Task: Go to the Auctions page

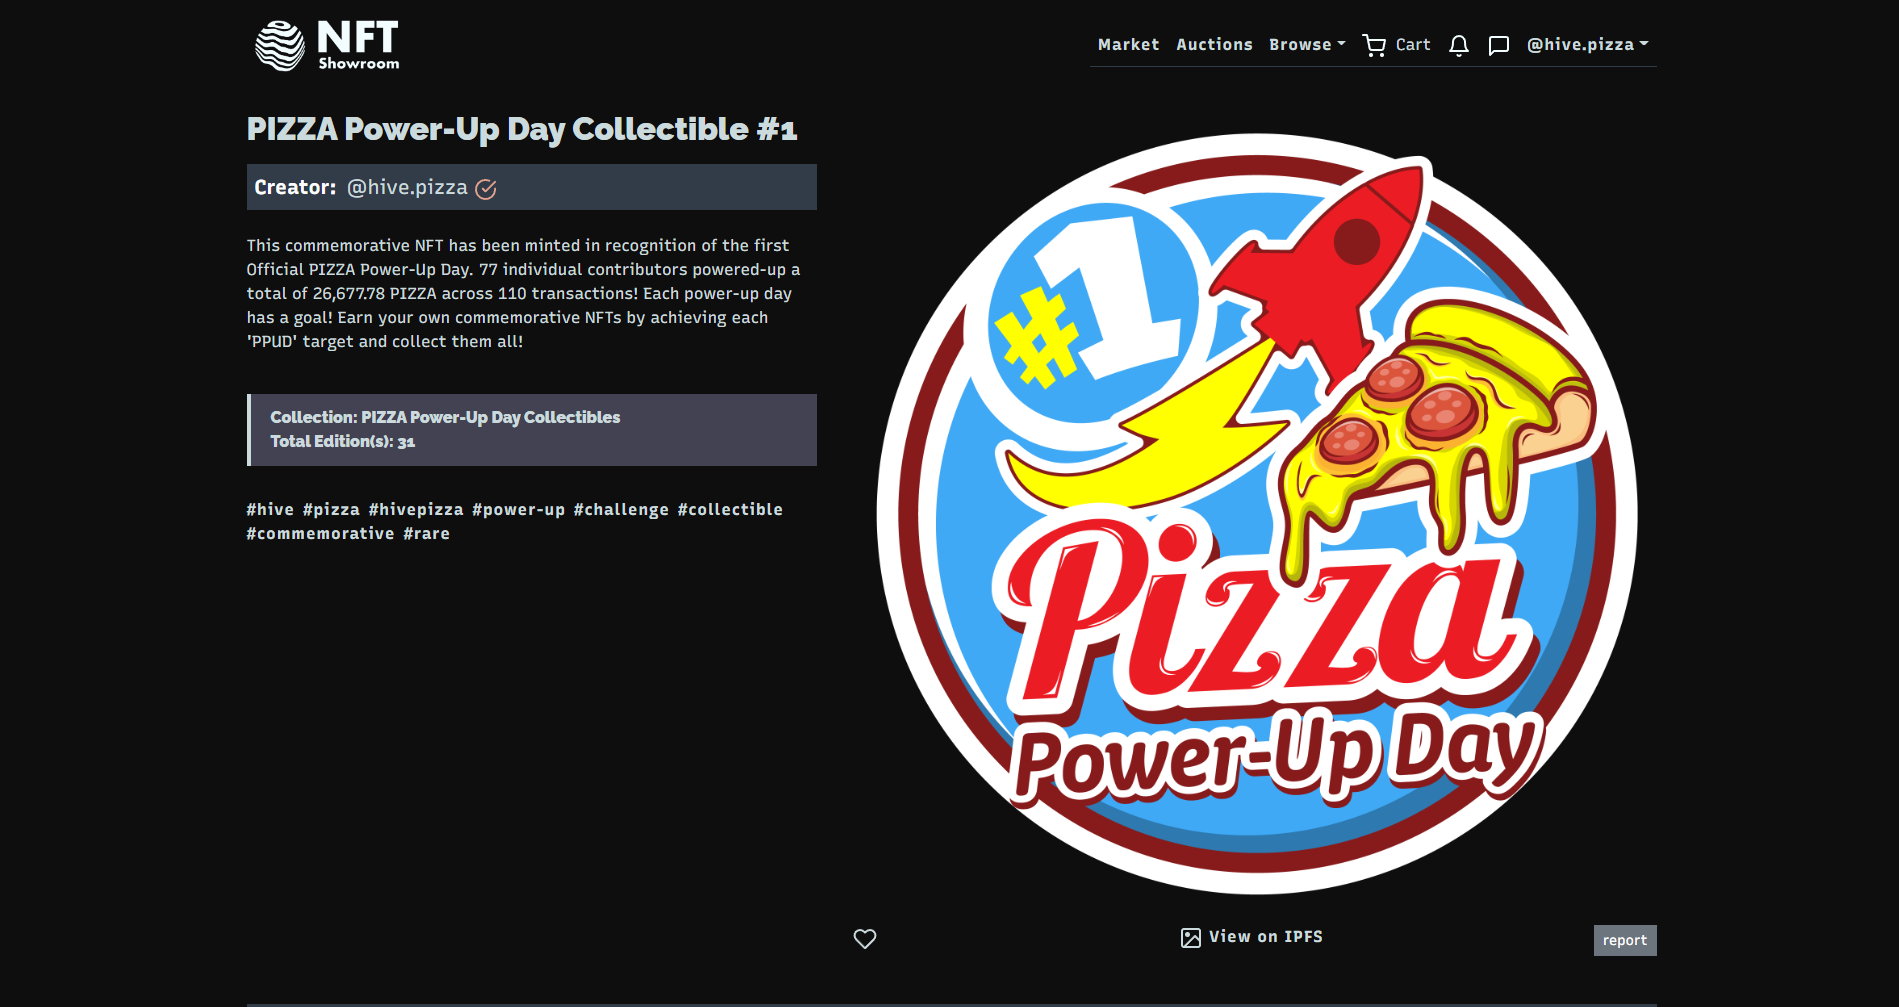Action: tap(1214, 45)
